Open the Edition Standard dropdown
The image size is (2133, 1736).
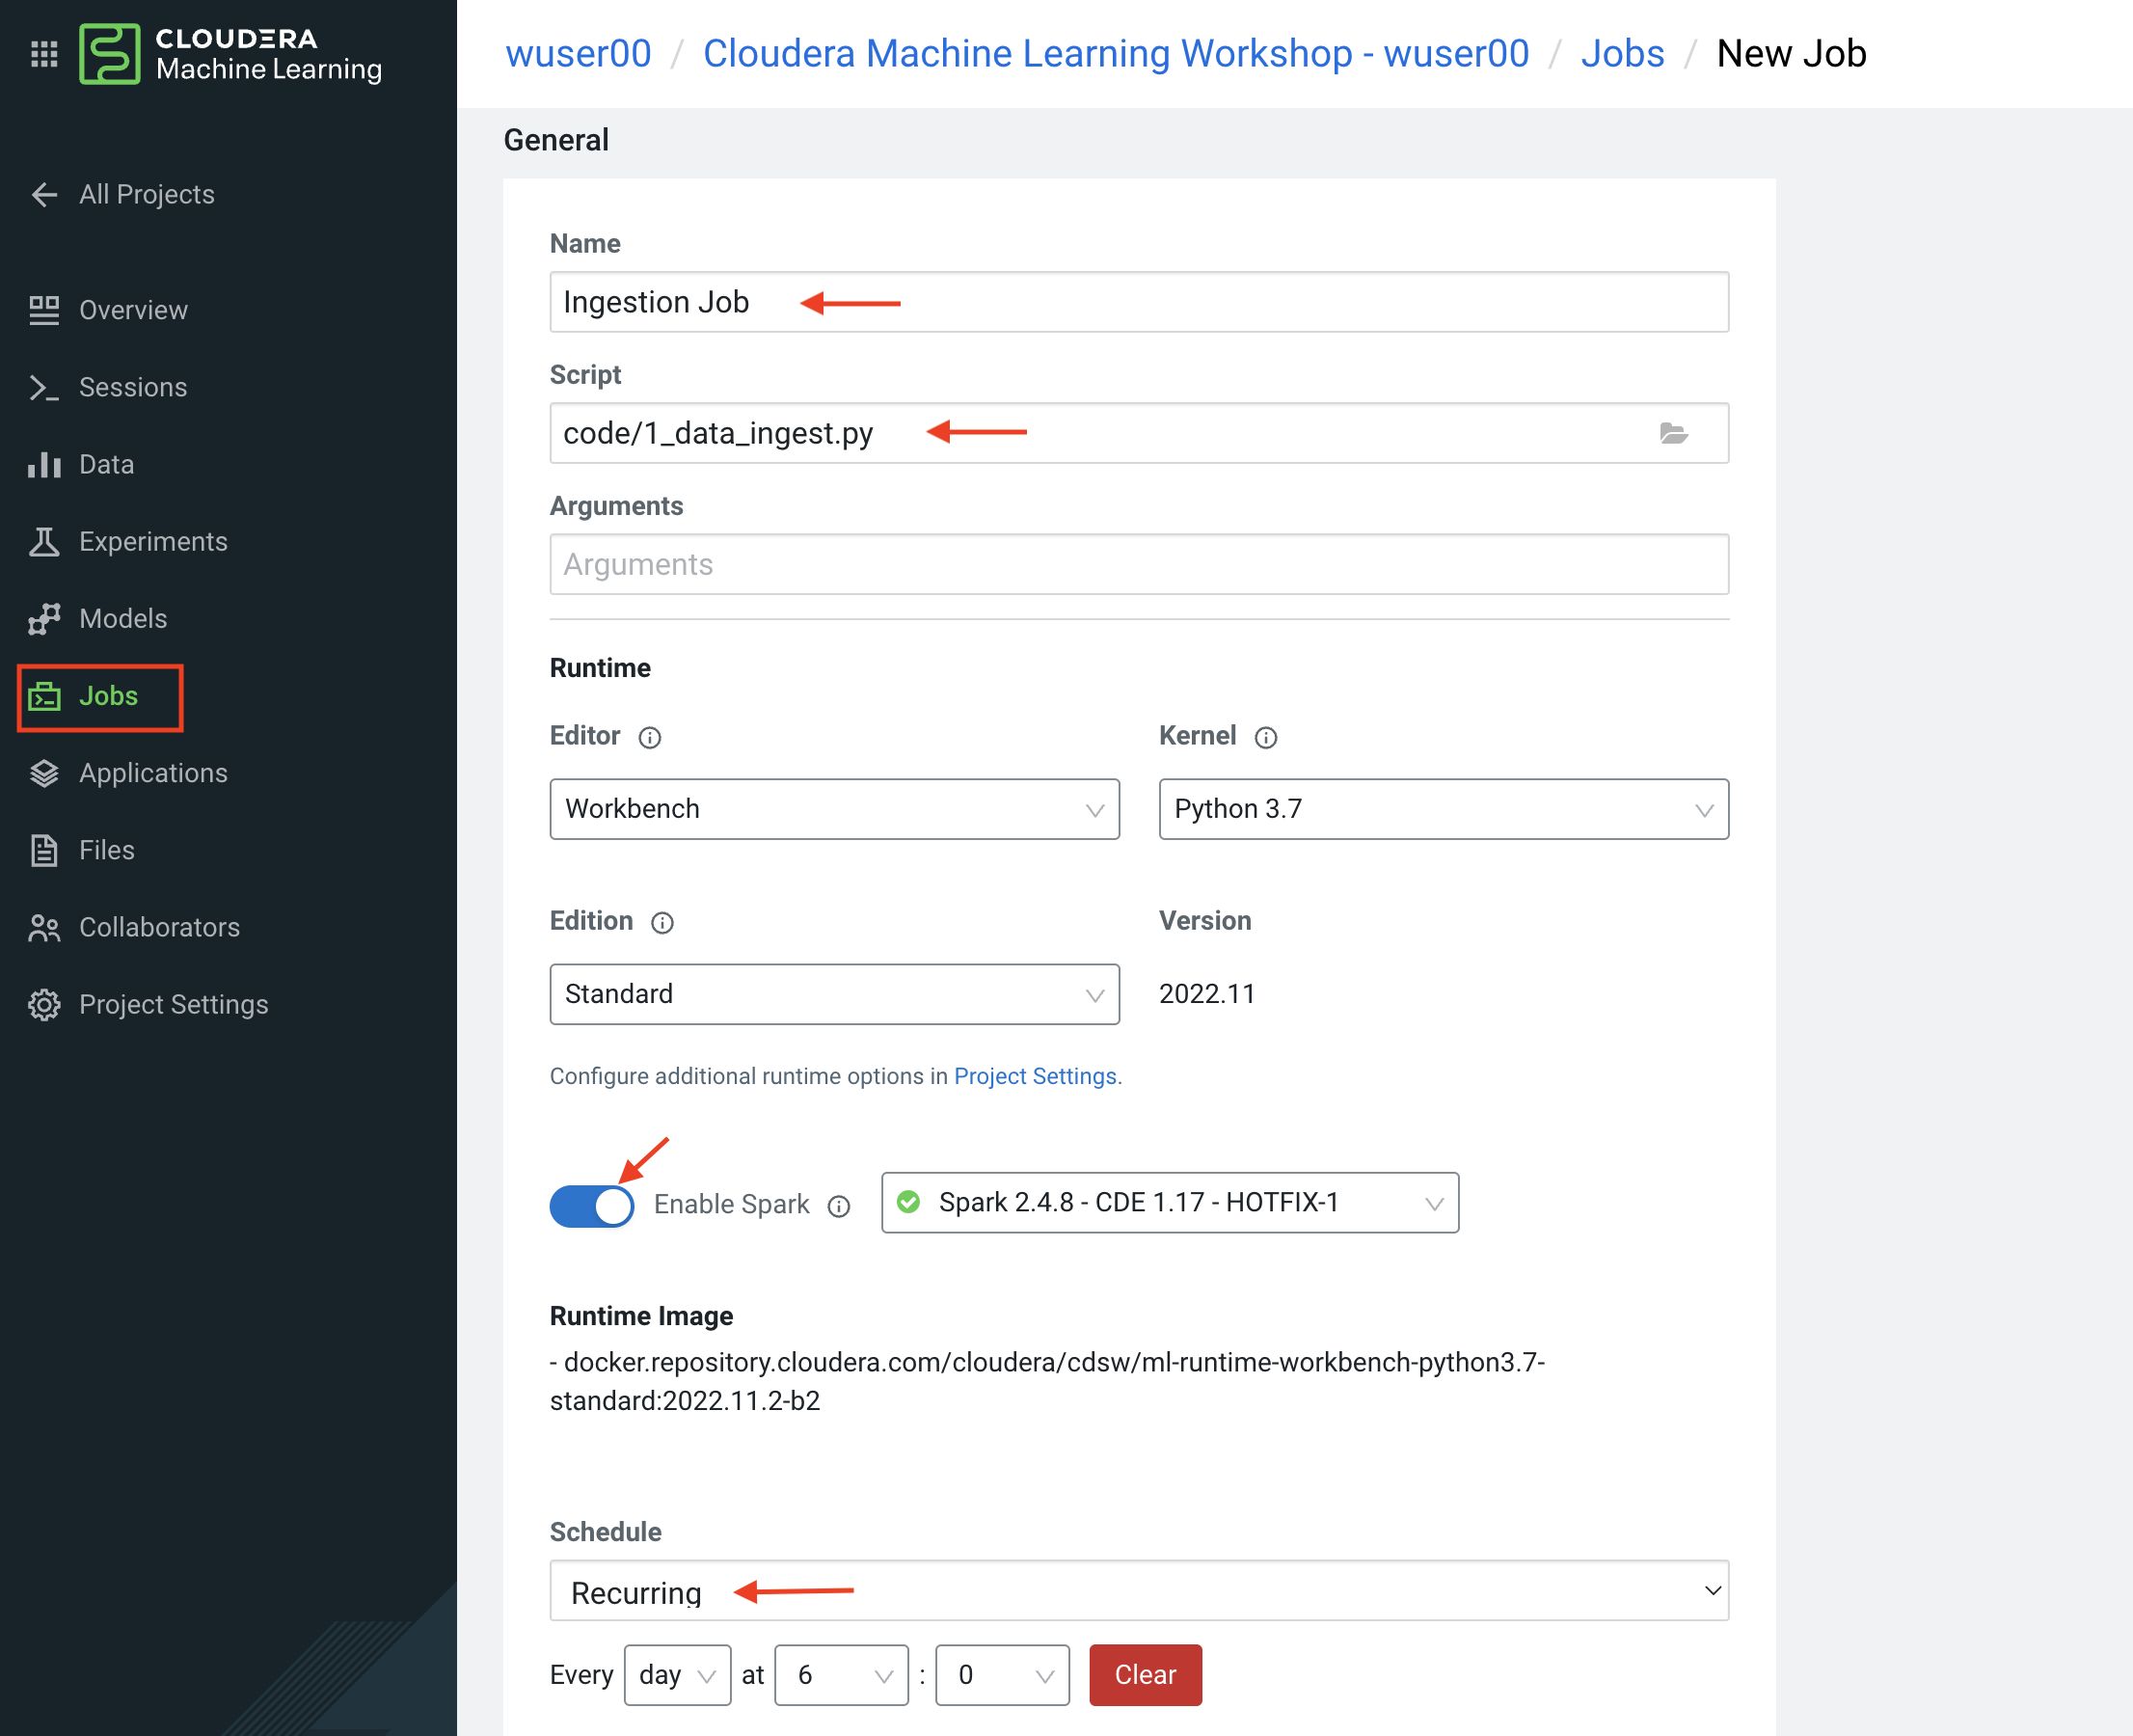(x=834, y=994)
